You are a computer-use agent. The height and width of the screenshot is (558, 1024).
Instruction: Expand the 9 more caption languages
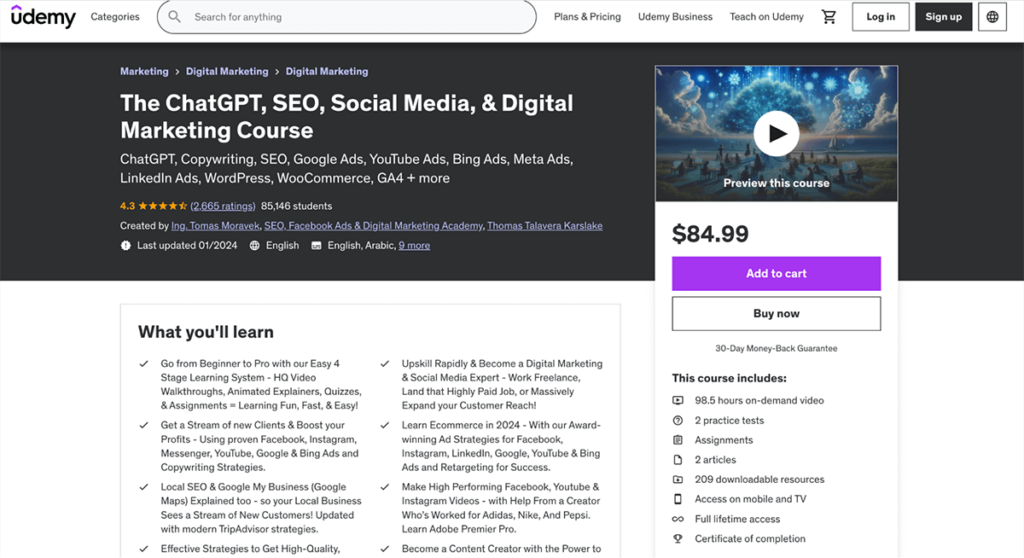(414, 245)
